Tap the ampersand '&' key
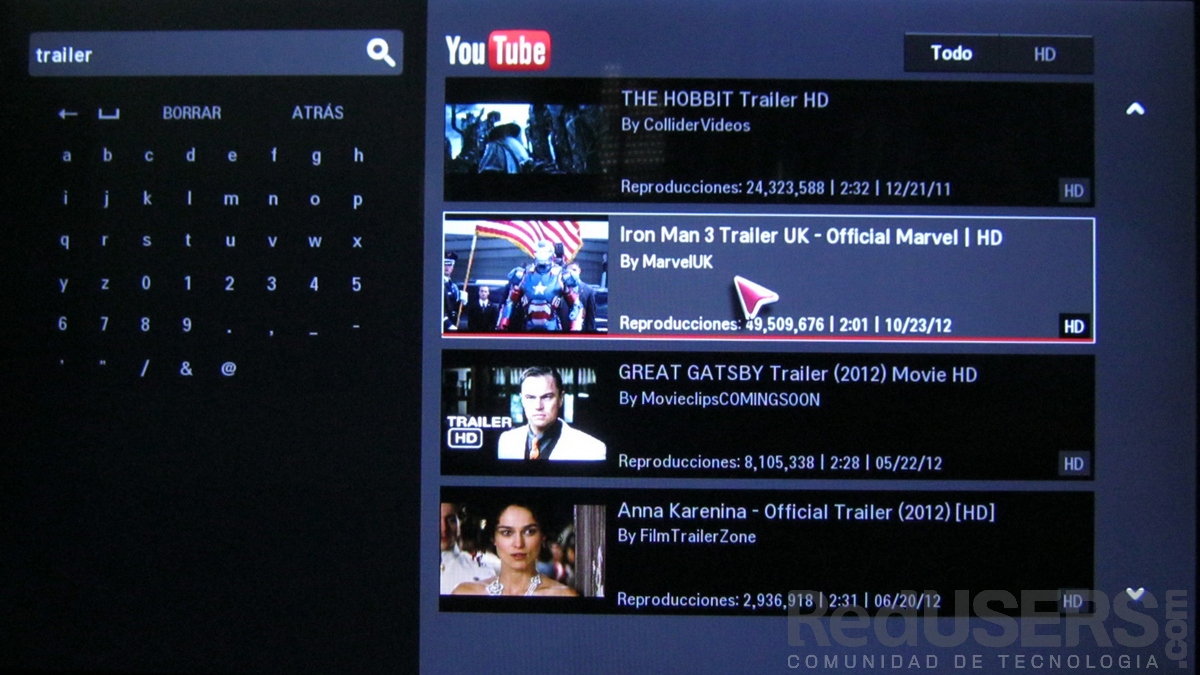This screenshot has height=675, width=1200. [186, 368]
